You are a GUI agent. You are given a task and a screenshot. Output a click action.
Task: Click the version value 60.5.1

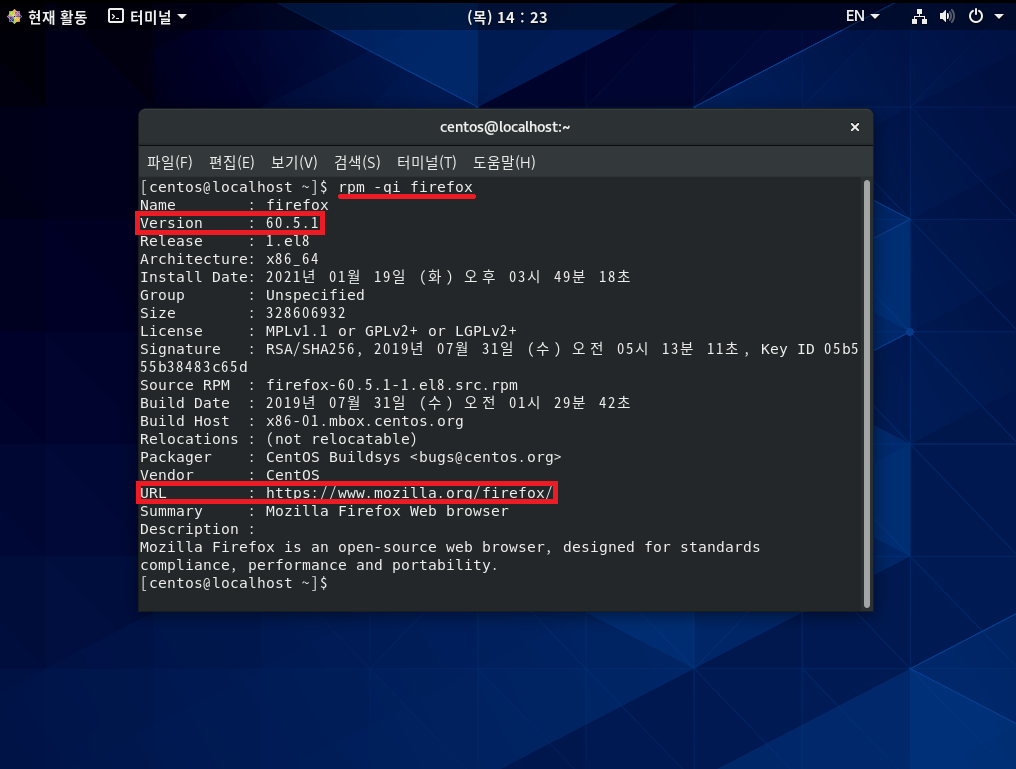pos(292,224)
